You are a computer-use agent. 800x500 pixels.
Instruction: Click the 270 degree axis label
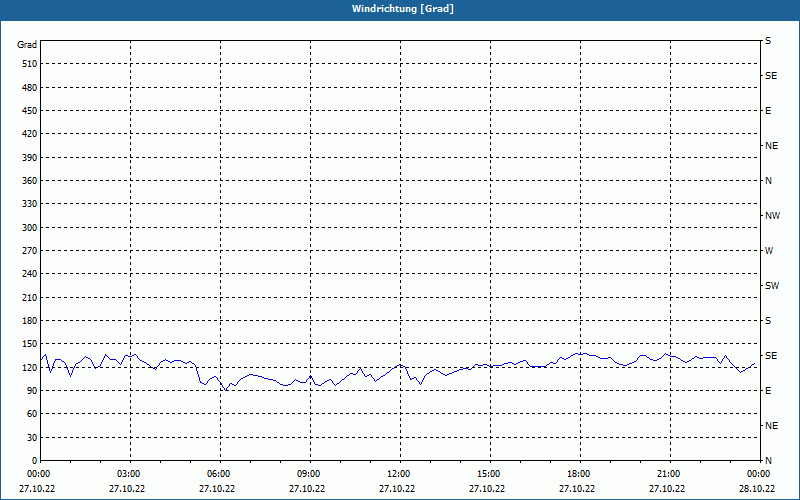[29, 251]
